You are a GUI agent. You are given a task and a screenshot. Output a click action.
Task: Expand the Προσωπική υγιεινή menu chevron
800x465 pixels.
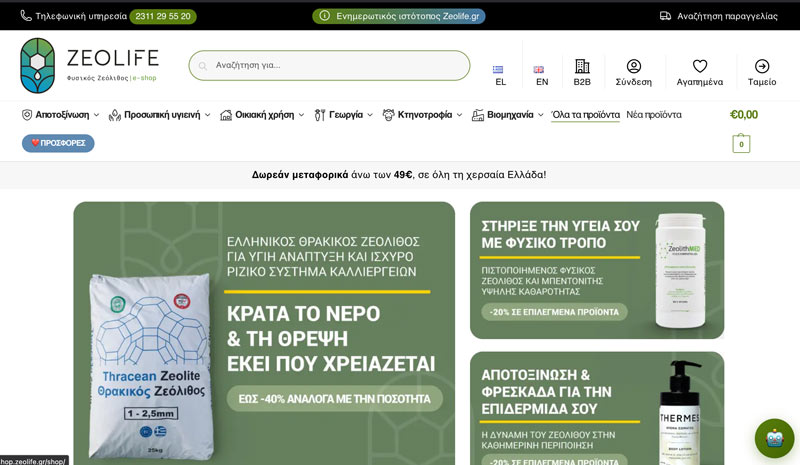pos(208,115)
